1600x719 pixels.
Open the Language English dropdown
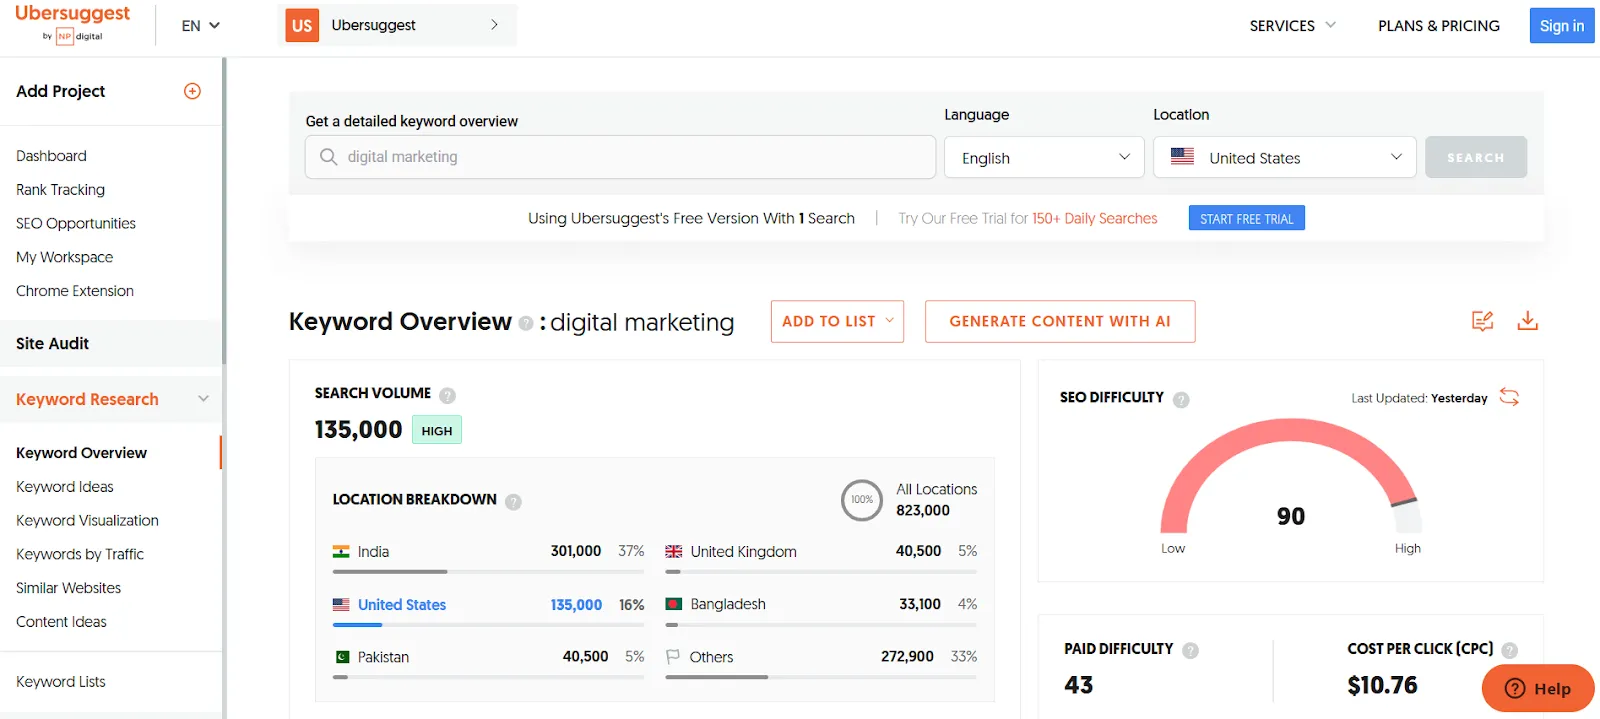[1044, 157]
